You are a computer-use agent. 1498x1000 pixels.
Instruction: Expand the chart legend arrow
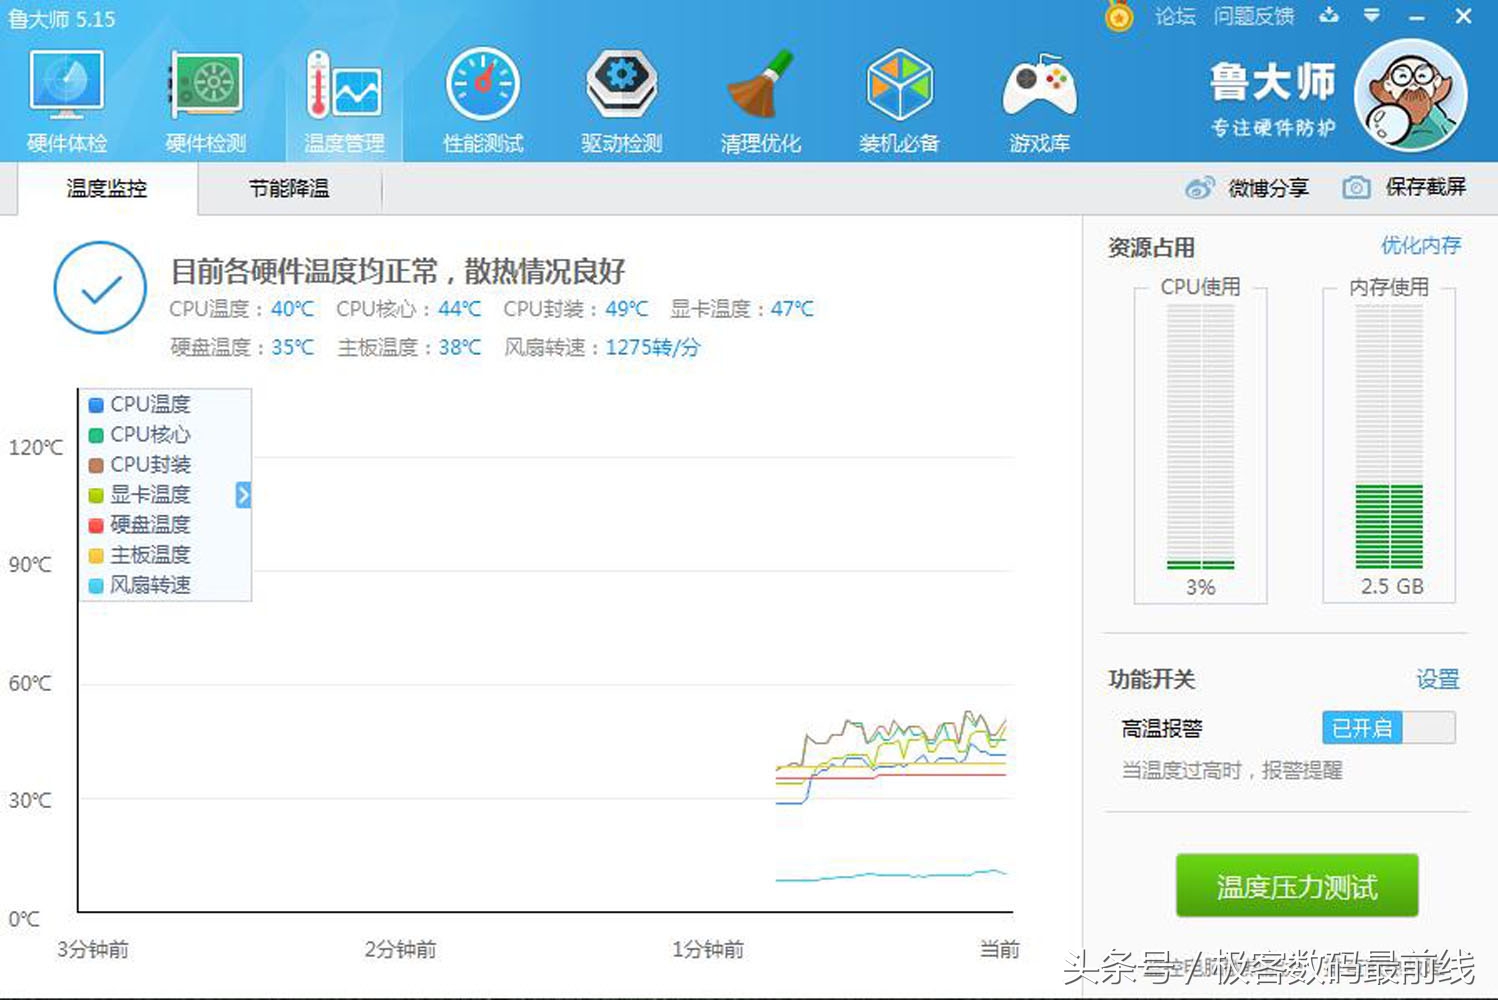tap(241, 494)
